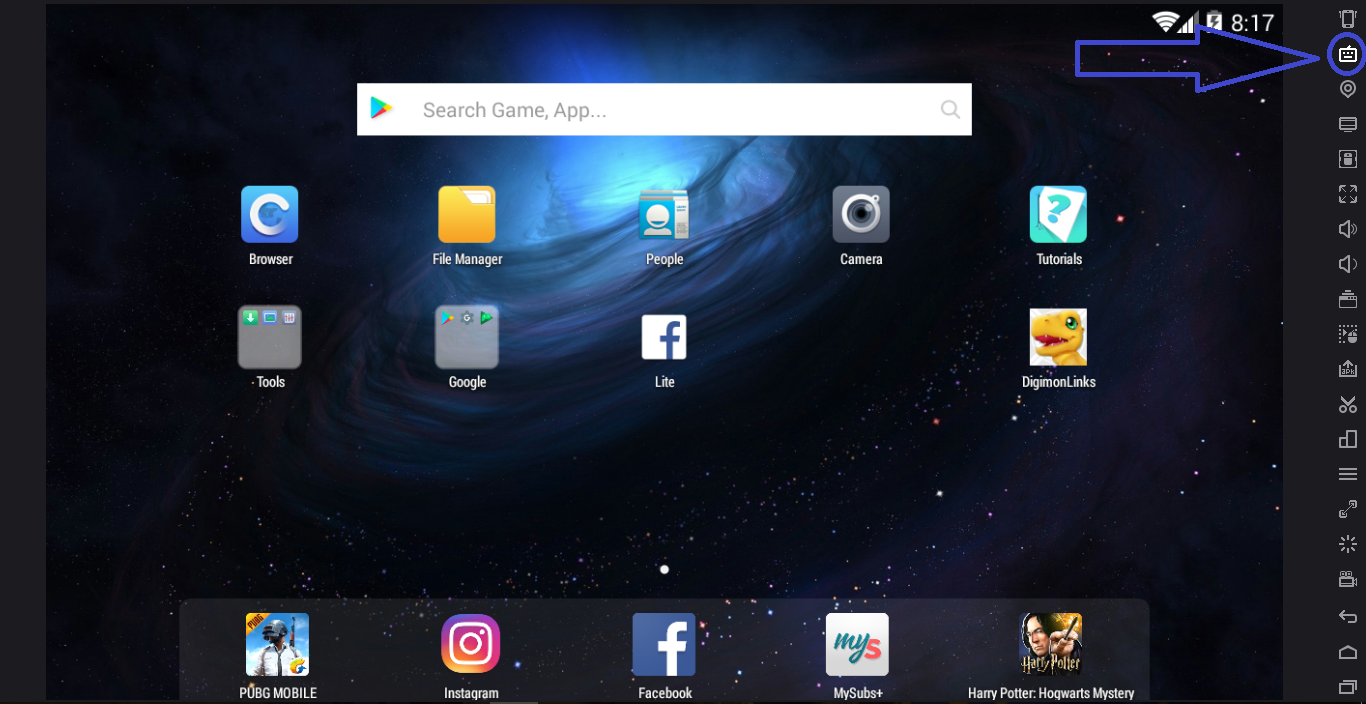Screen dimensions: 1366x704
Task: Click the loading-spinner restart icon
Action: tap(1348, 544)
